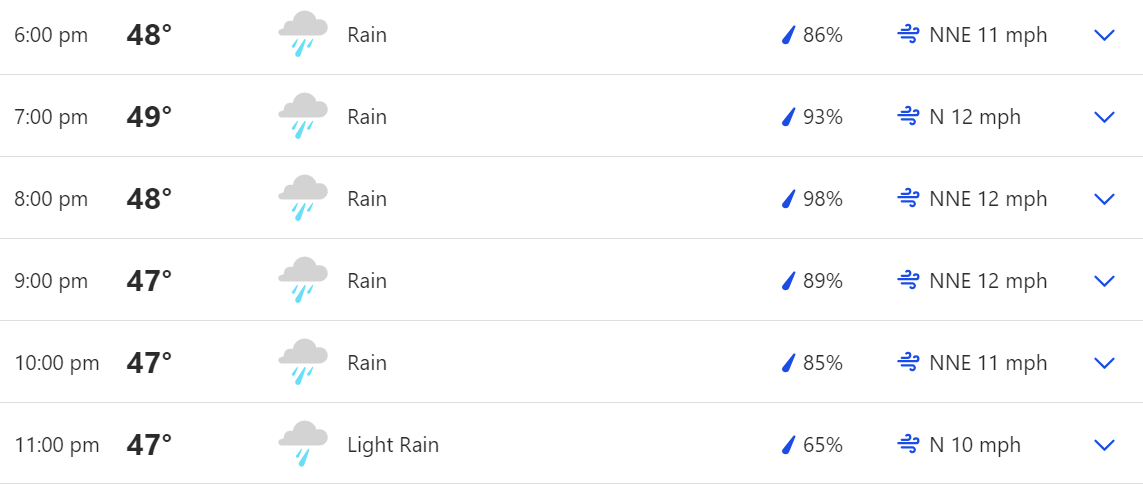This screenshot has width=1143, height=484.
Task: Click the rain cloud icon for 10:00 pm
Action: pos(302,363)
